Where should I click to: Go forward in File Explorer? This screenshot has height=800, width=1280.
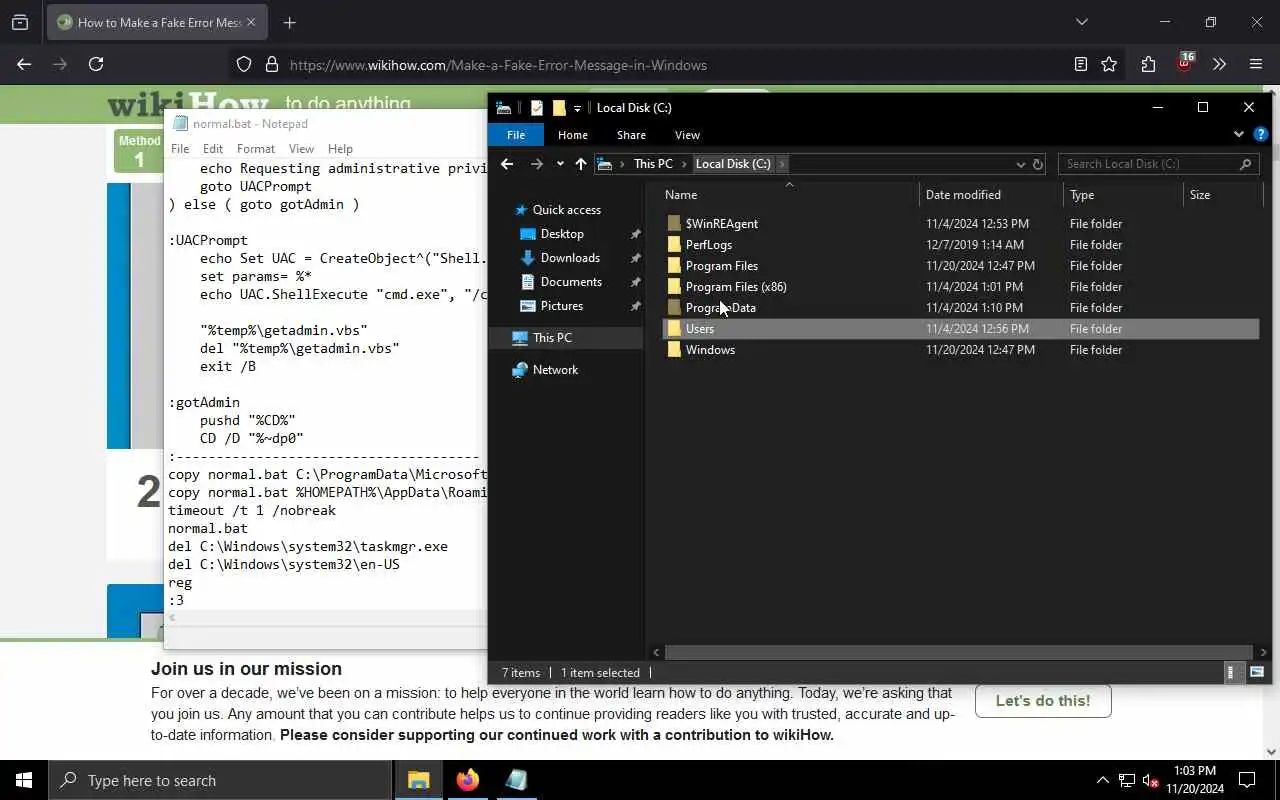pyautogui.click(x=537, y=164)
